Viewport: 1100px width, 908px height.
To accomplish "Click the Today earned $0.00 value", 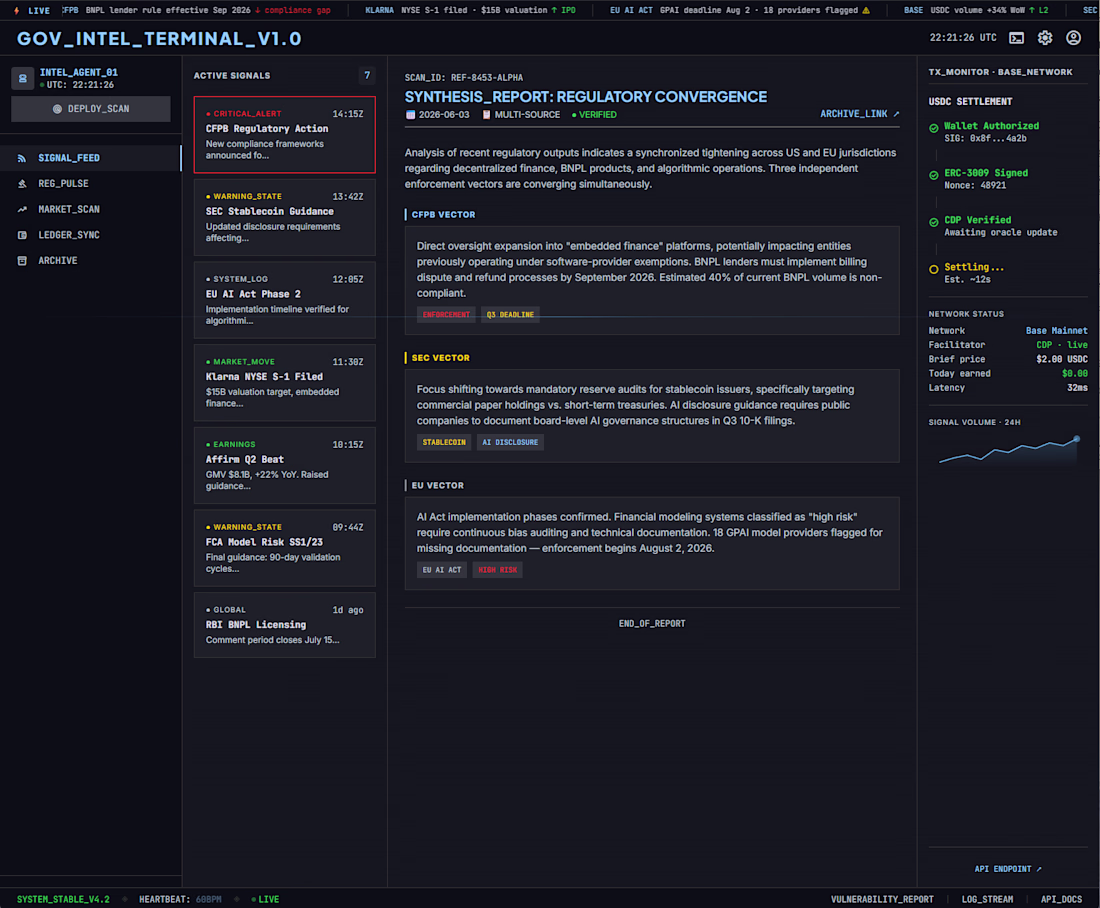I will 1075,374.
